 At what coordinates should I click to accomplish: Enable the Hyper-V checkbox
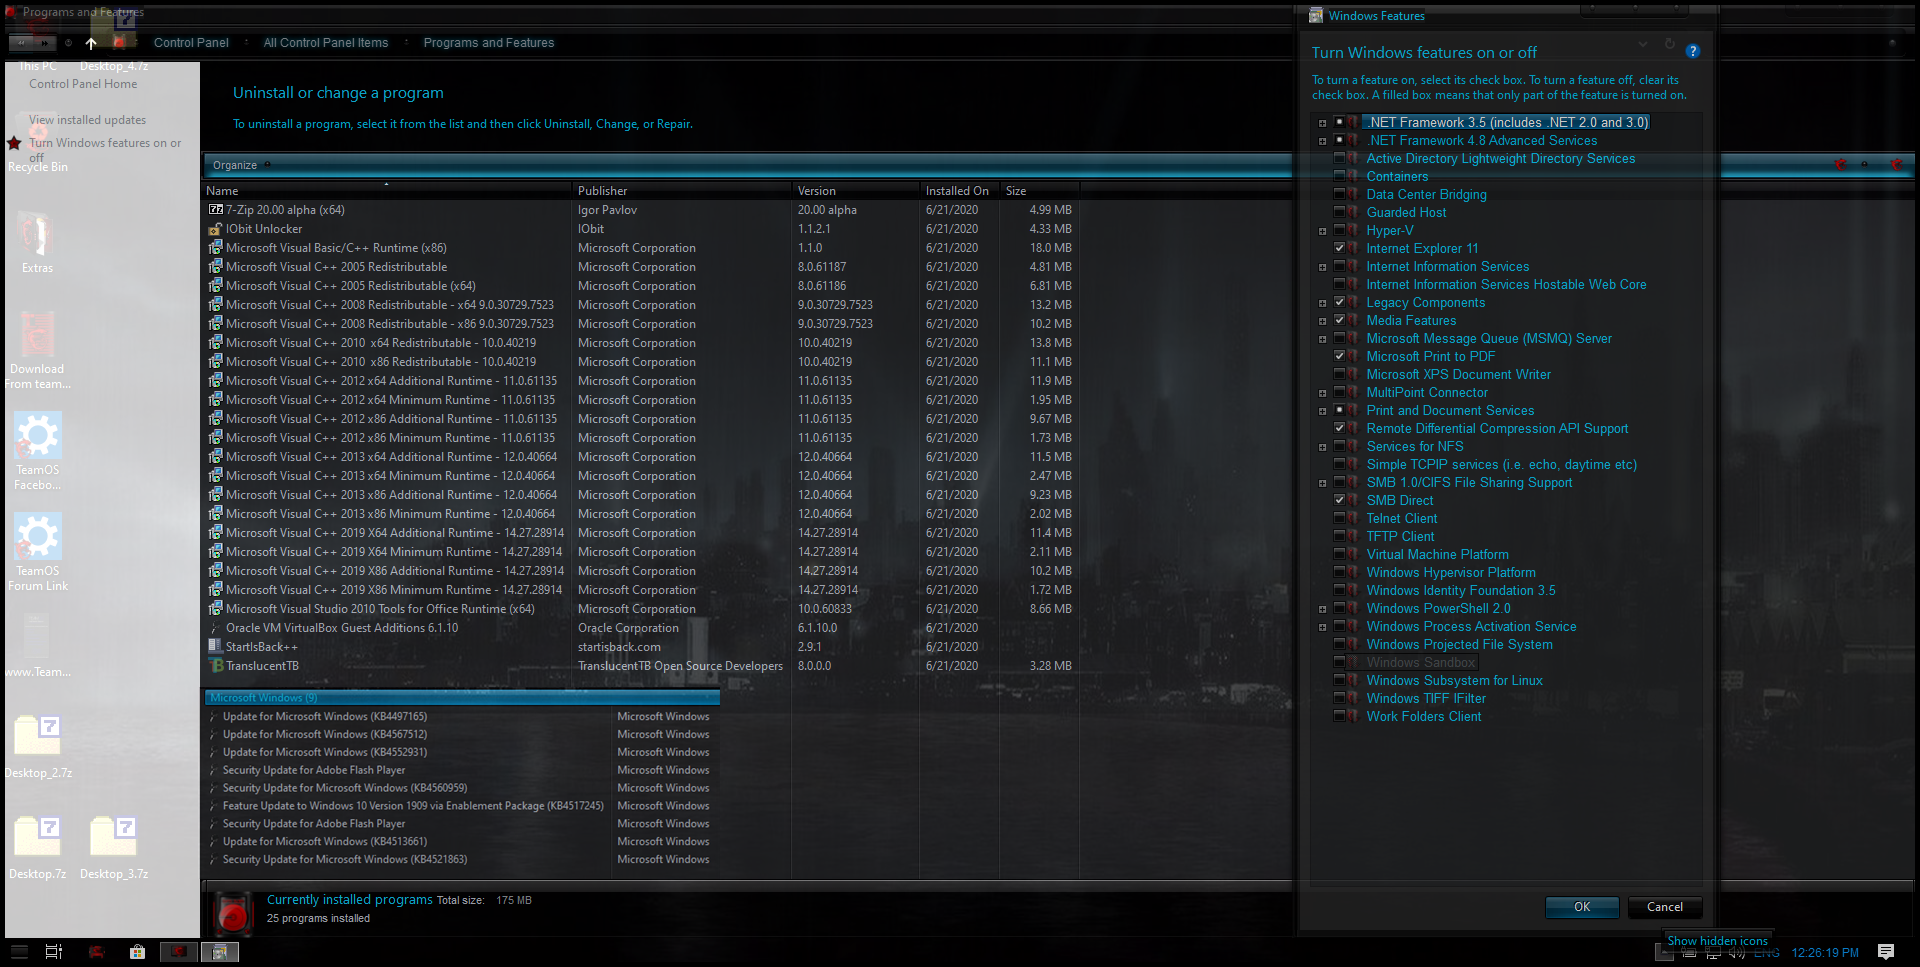click(1339, 231)
